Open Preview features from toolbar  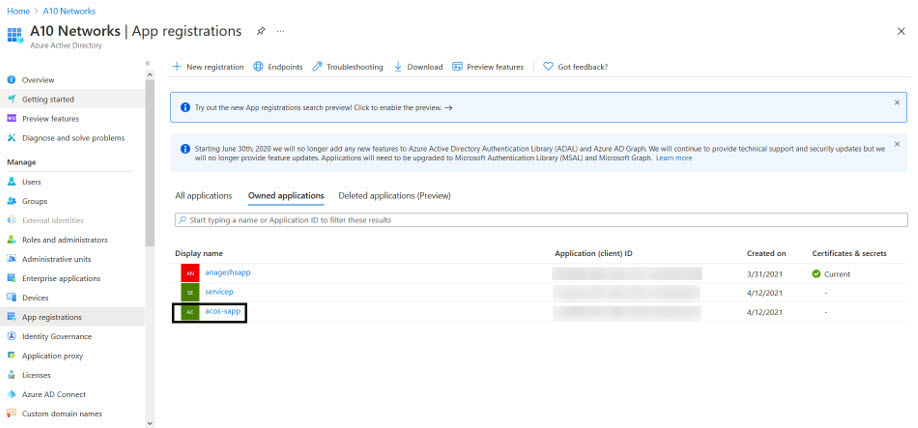pyautogui.click(x=488, y=67)
